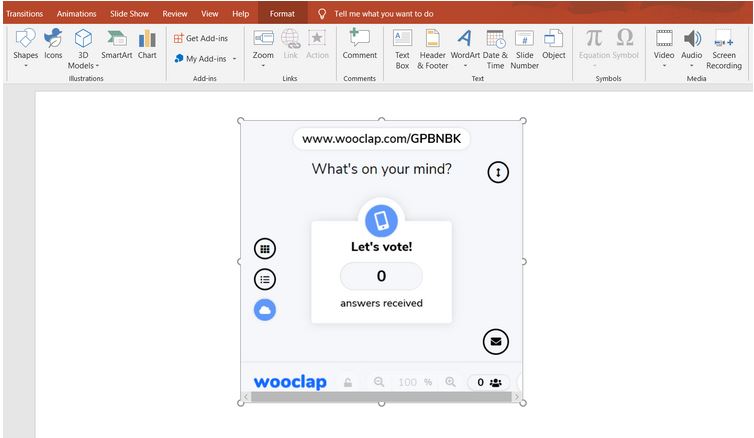Select the Format tab
The width and height of the screenshot is (754, 438).
(282, 14)
